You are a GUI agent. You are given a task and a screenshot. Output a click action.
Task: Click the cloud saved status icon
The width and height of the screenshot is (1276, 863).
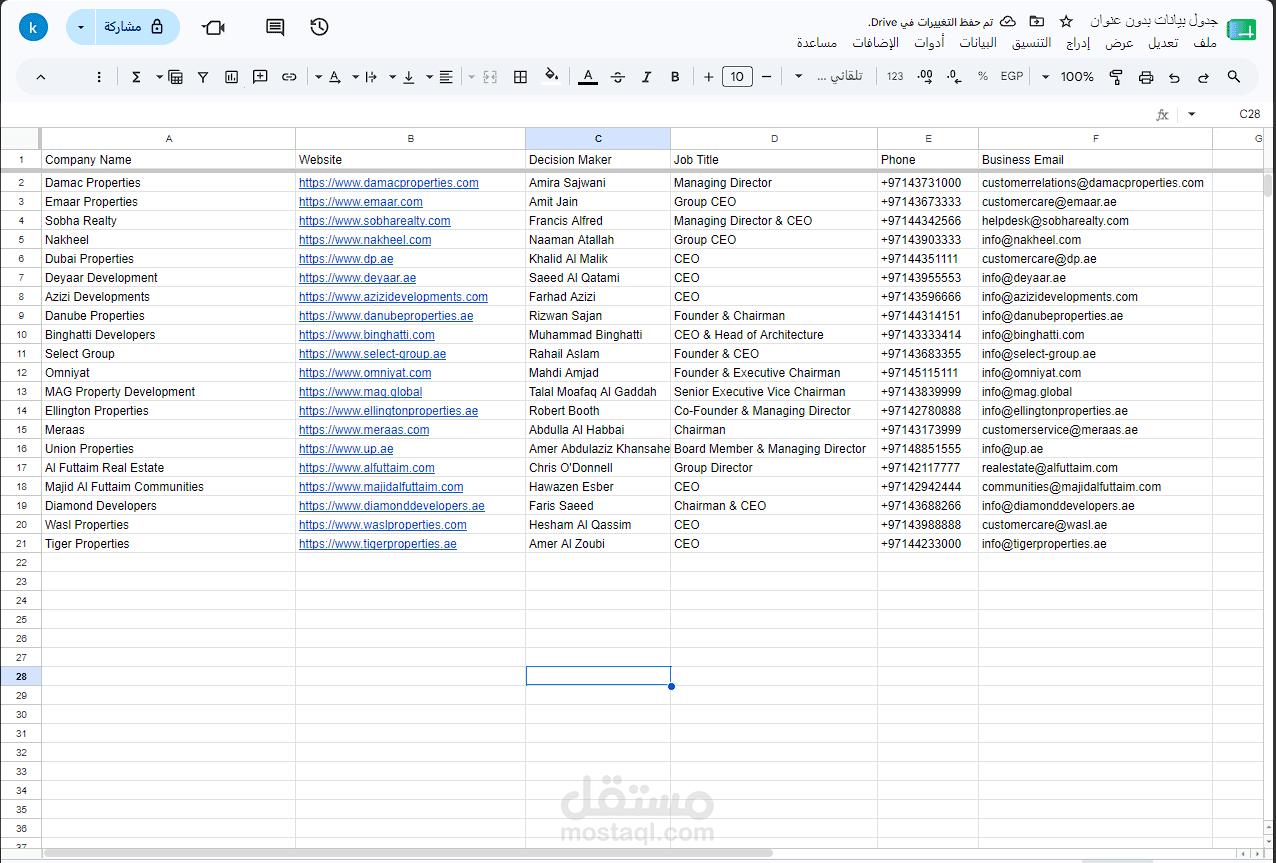[1008, 21]
